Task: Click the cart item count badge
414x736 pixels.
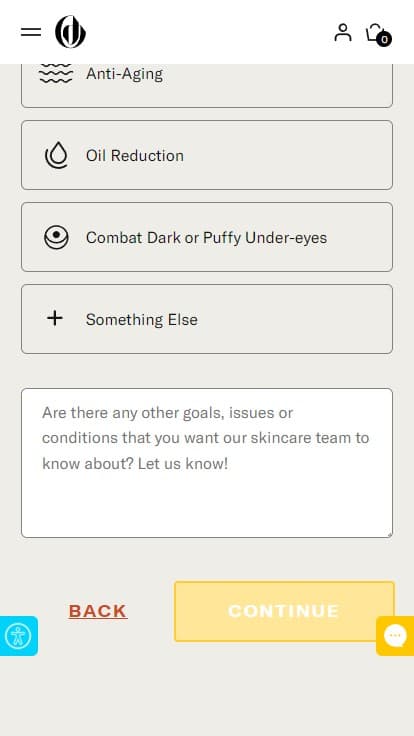Action: tap(384, 39)
